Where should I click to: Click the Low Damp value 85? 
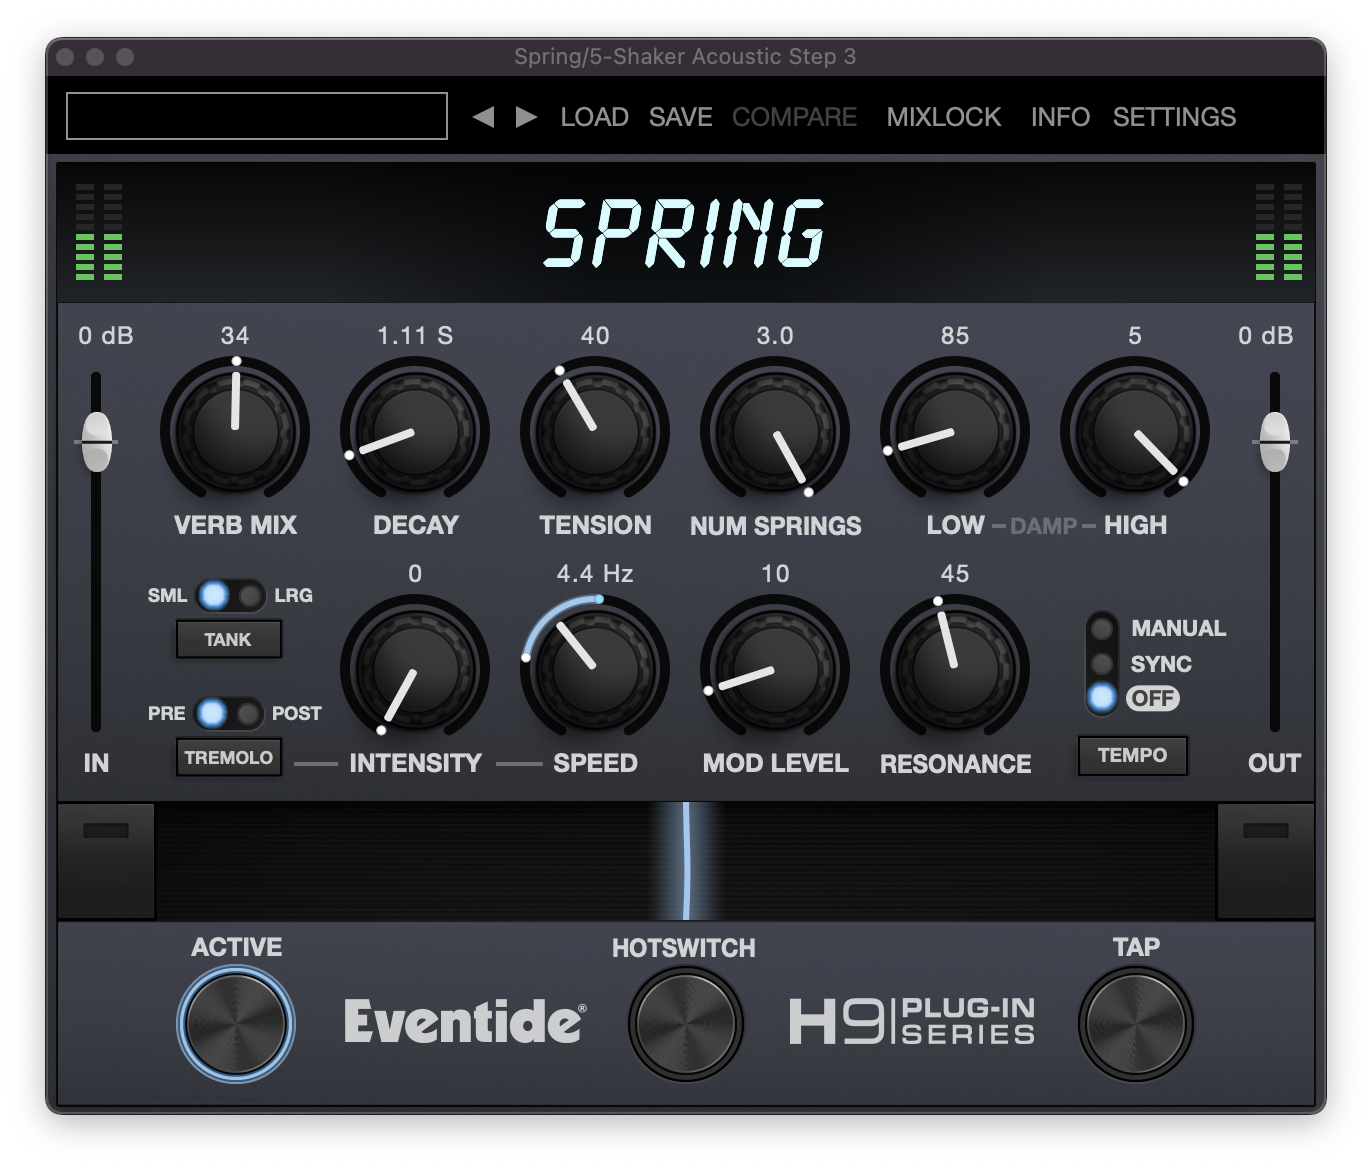[x=955, y=336]
